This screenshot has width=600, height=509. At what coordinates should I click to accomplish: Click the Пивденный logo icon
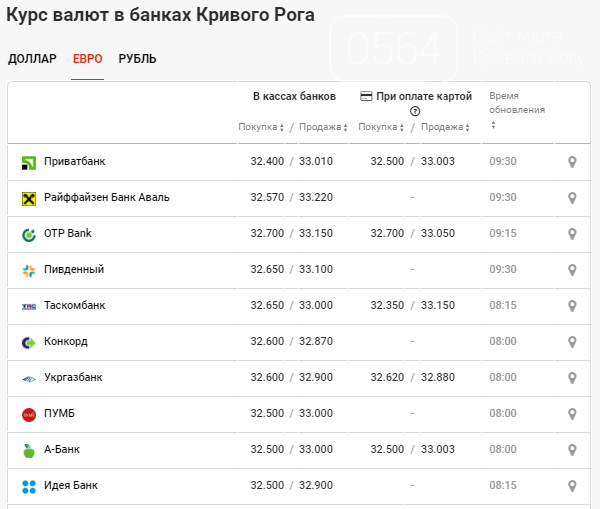(x=29, y=271)
